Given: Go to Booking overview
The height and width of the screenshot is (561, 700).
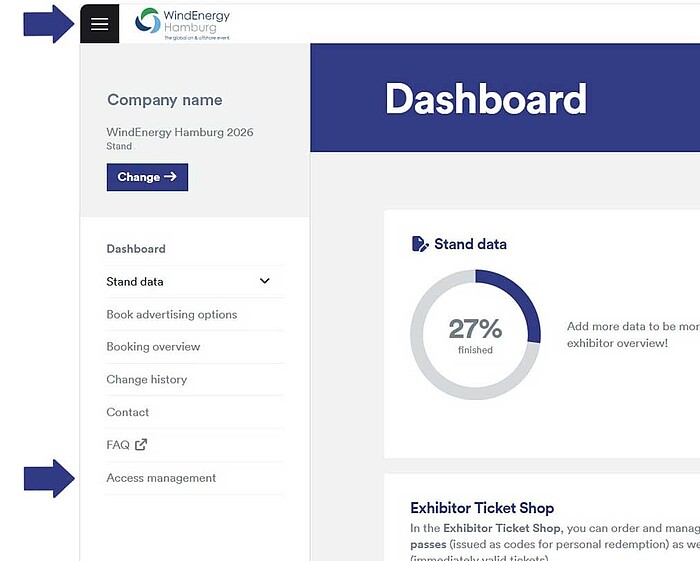Looking at the screenshot, I should [x=153, y=347].
